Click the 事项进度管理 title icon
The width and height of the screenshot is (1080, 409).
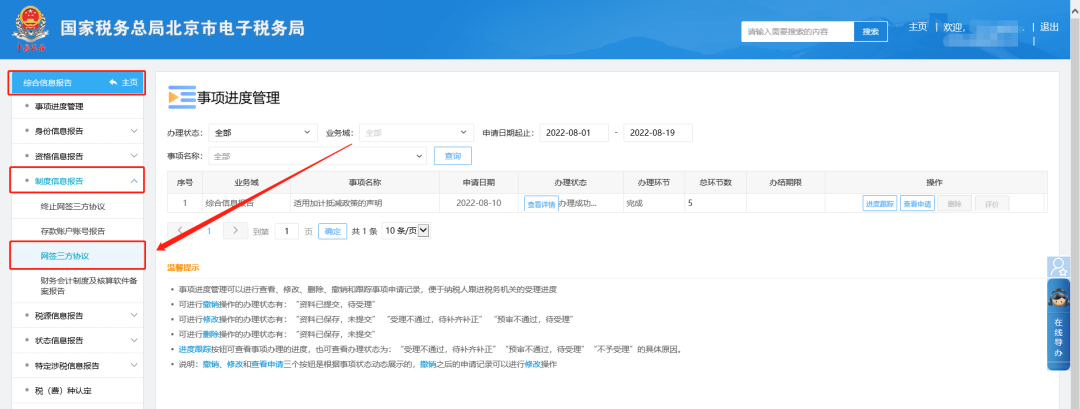coord(181,98)
